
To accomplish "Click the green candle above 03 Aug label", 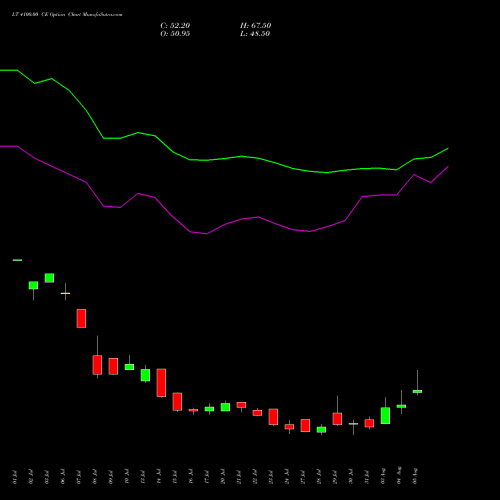I will click(x=385, y=415).
